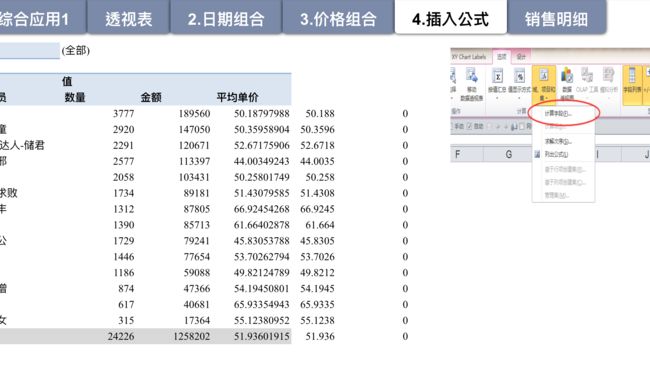Select the cell with 51.936
Image resolution: width=650 pixels, height=366 pixels.
click(x=320, y=337)
